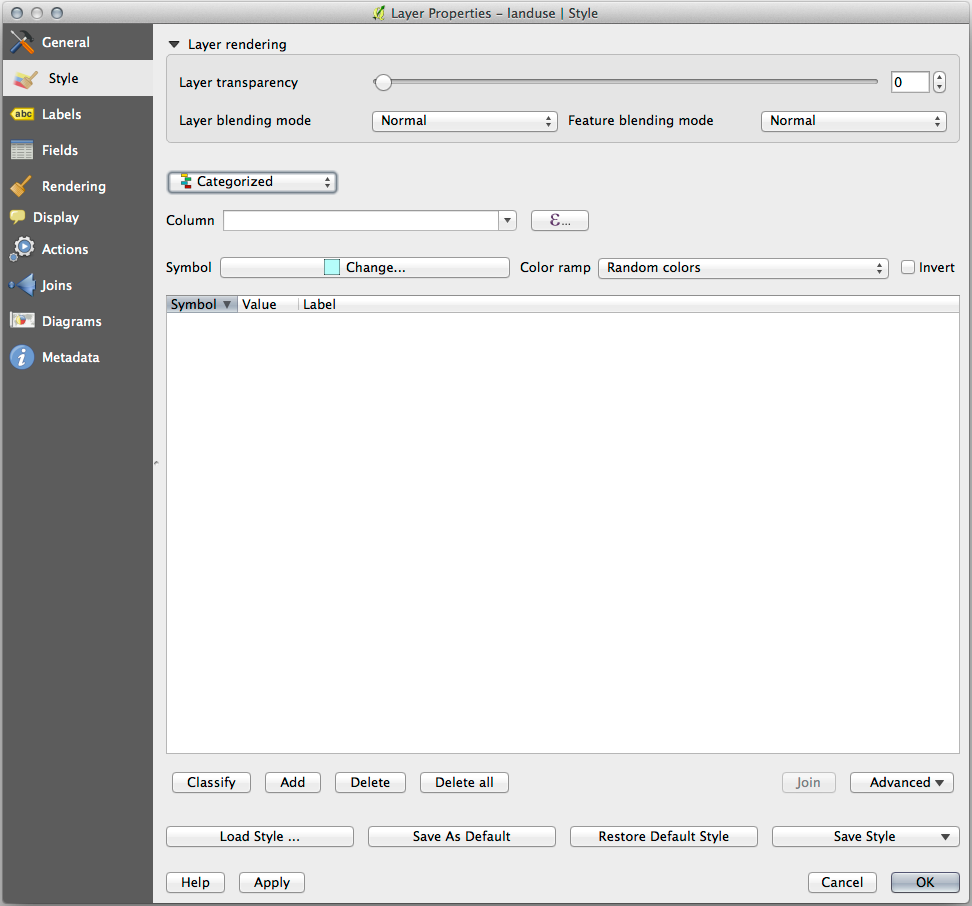Collapse the Layer rendering section
This screenshot has width=972, height=906.
(x=174, y=45)
